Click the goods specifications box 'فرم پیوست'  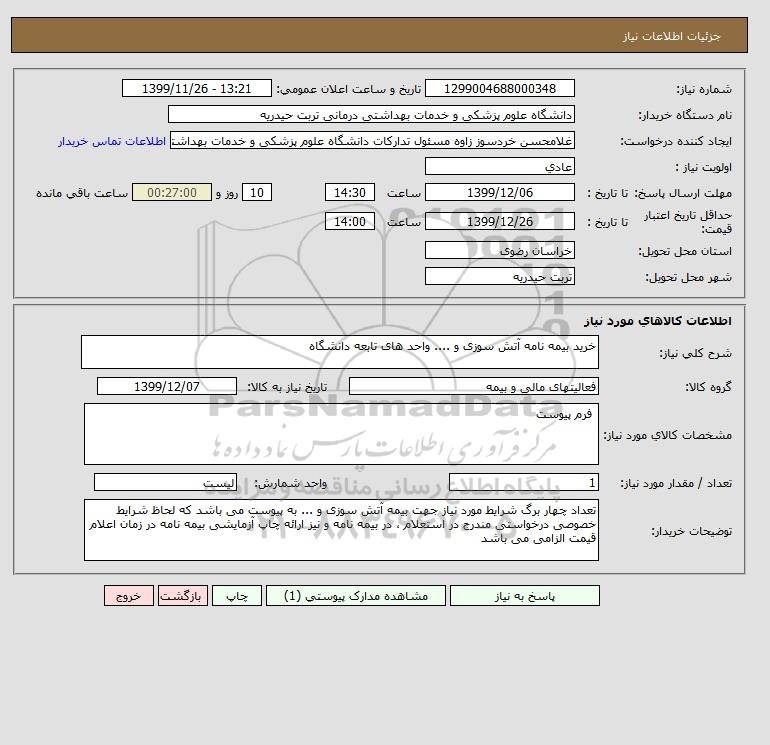point(341,434)
